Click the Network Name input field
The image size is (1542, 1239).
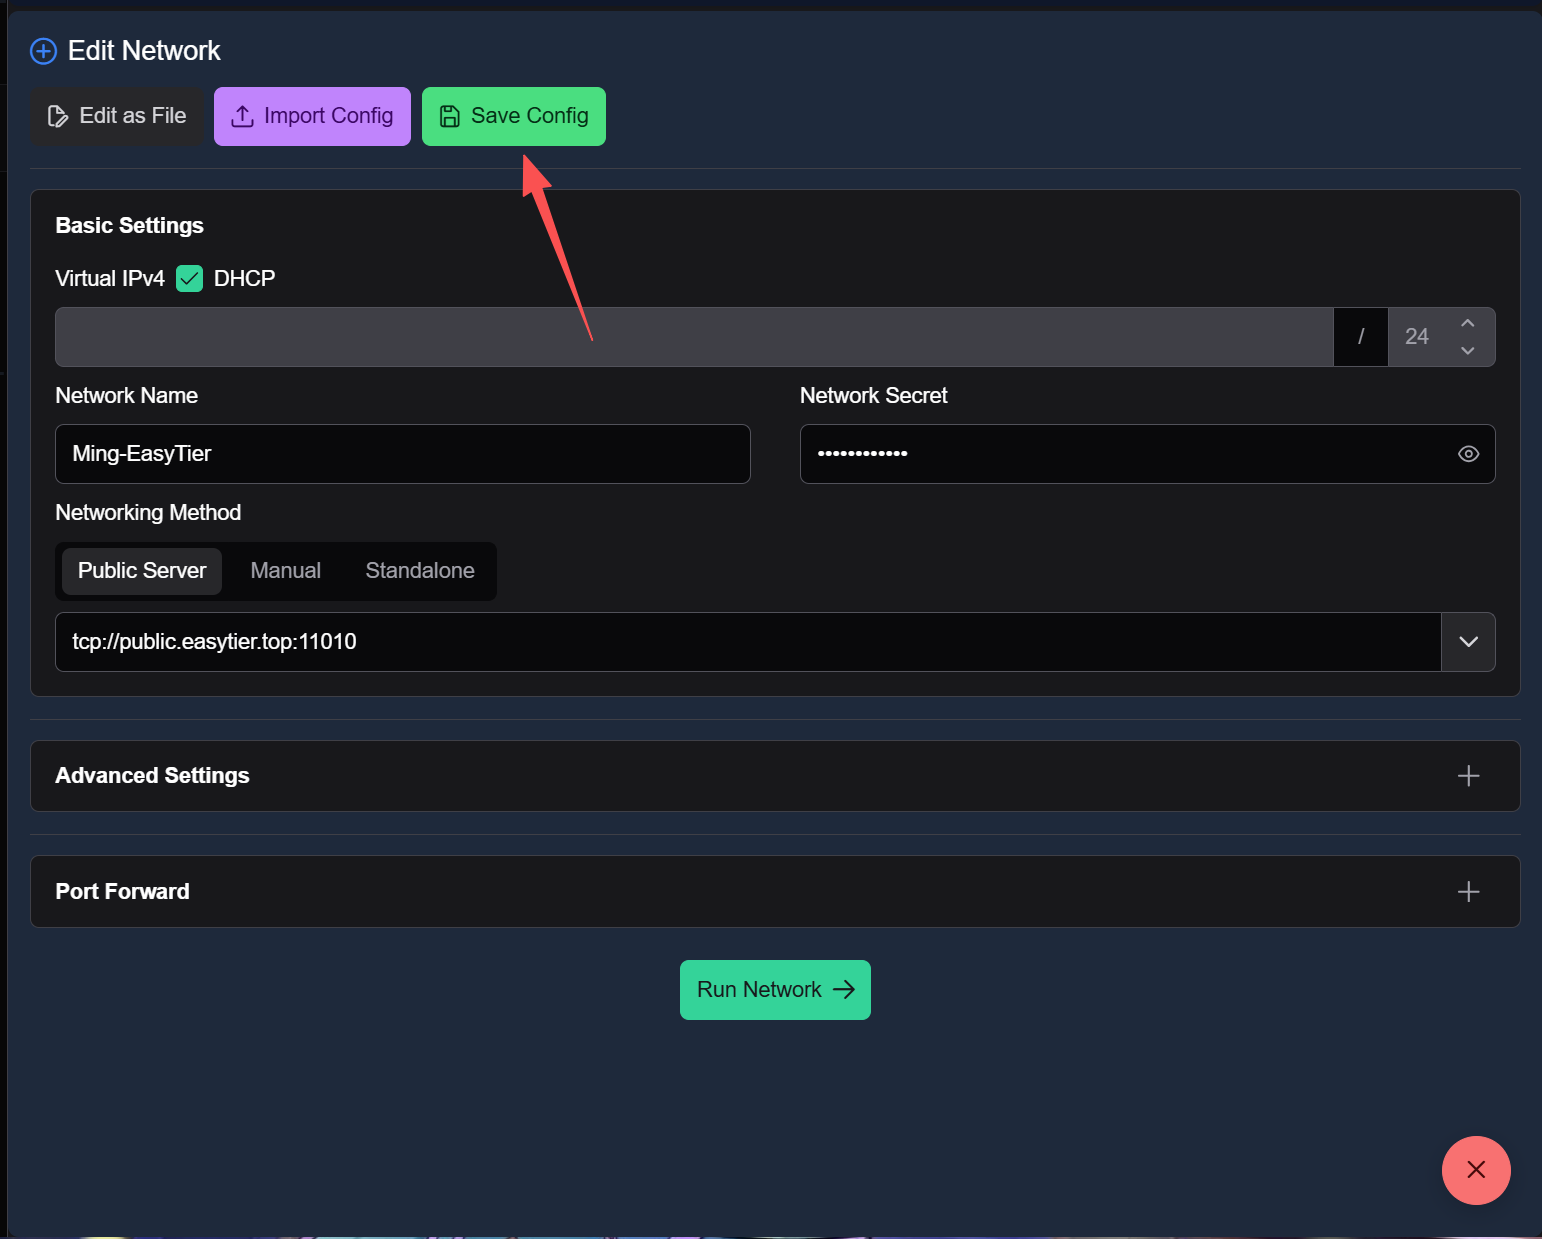[x=402, y=454]
